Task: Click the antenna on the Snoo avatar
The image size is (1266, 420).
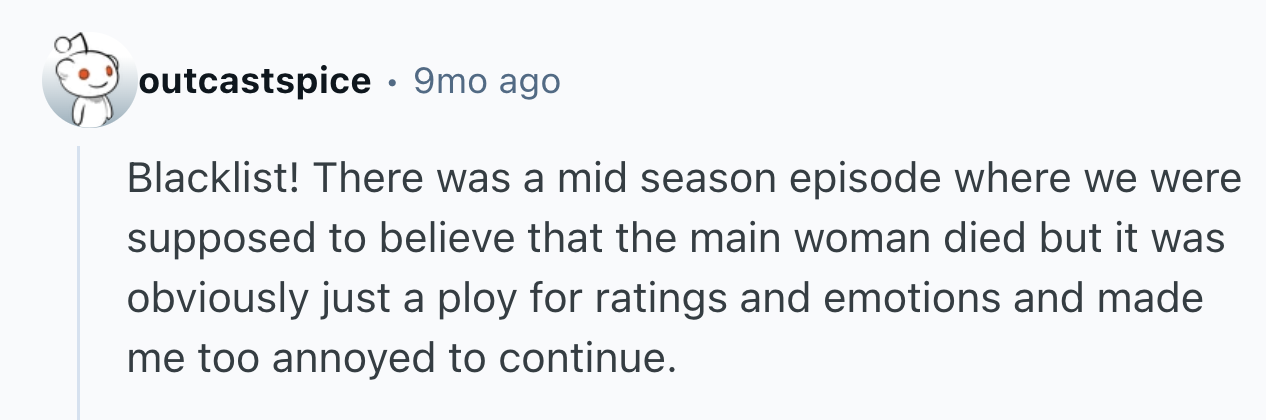Action: coord(67,42)
